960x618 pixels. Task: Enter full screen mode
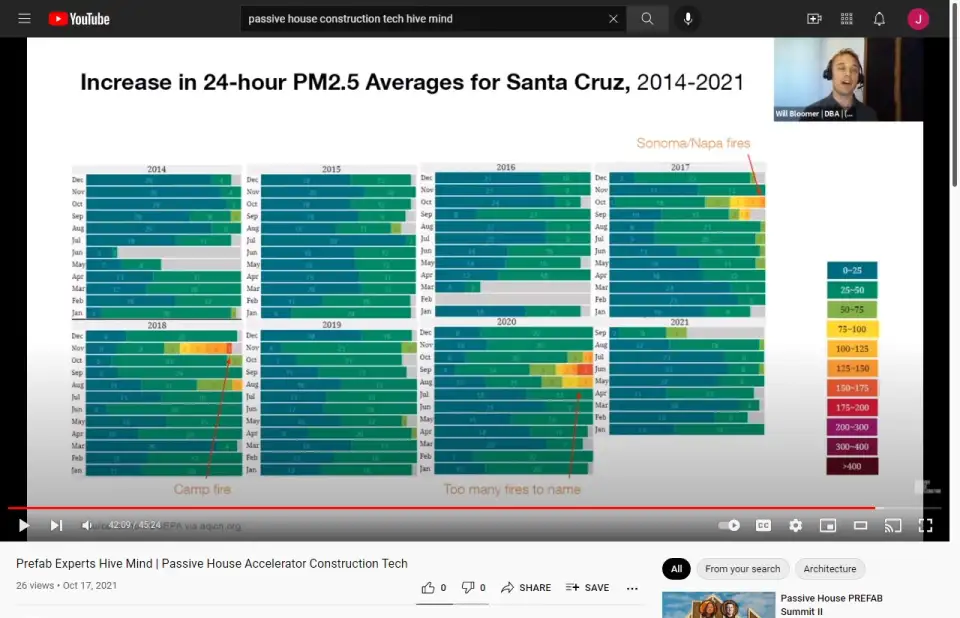point(925,525)
